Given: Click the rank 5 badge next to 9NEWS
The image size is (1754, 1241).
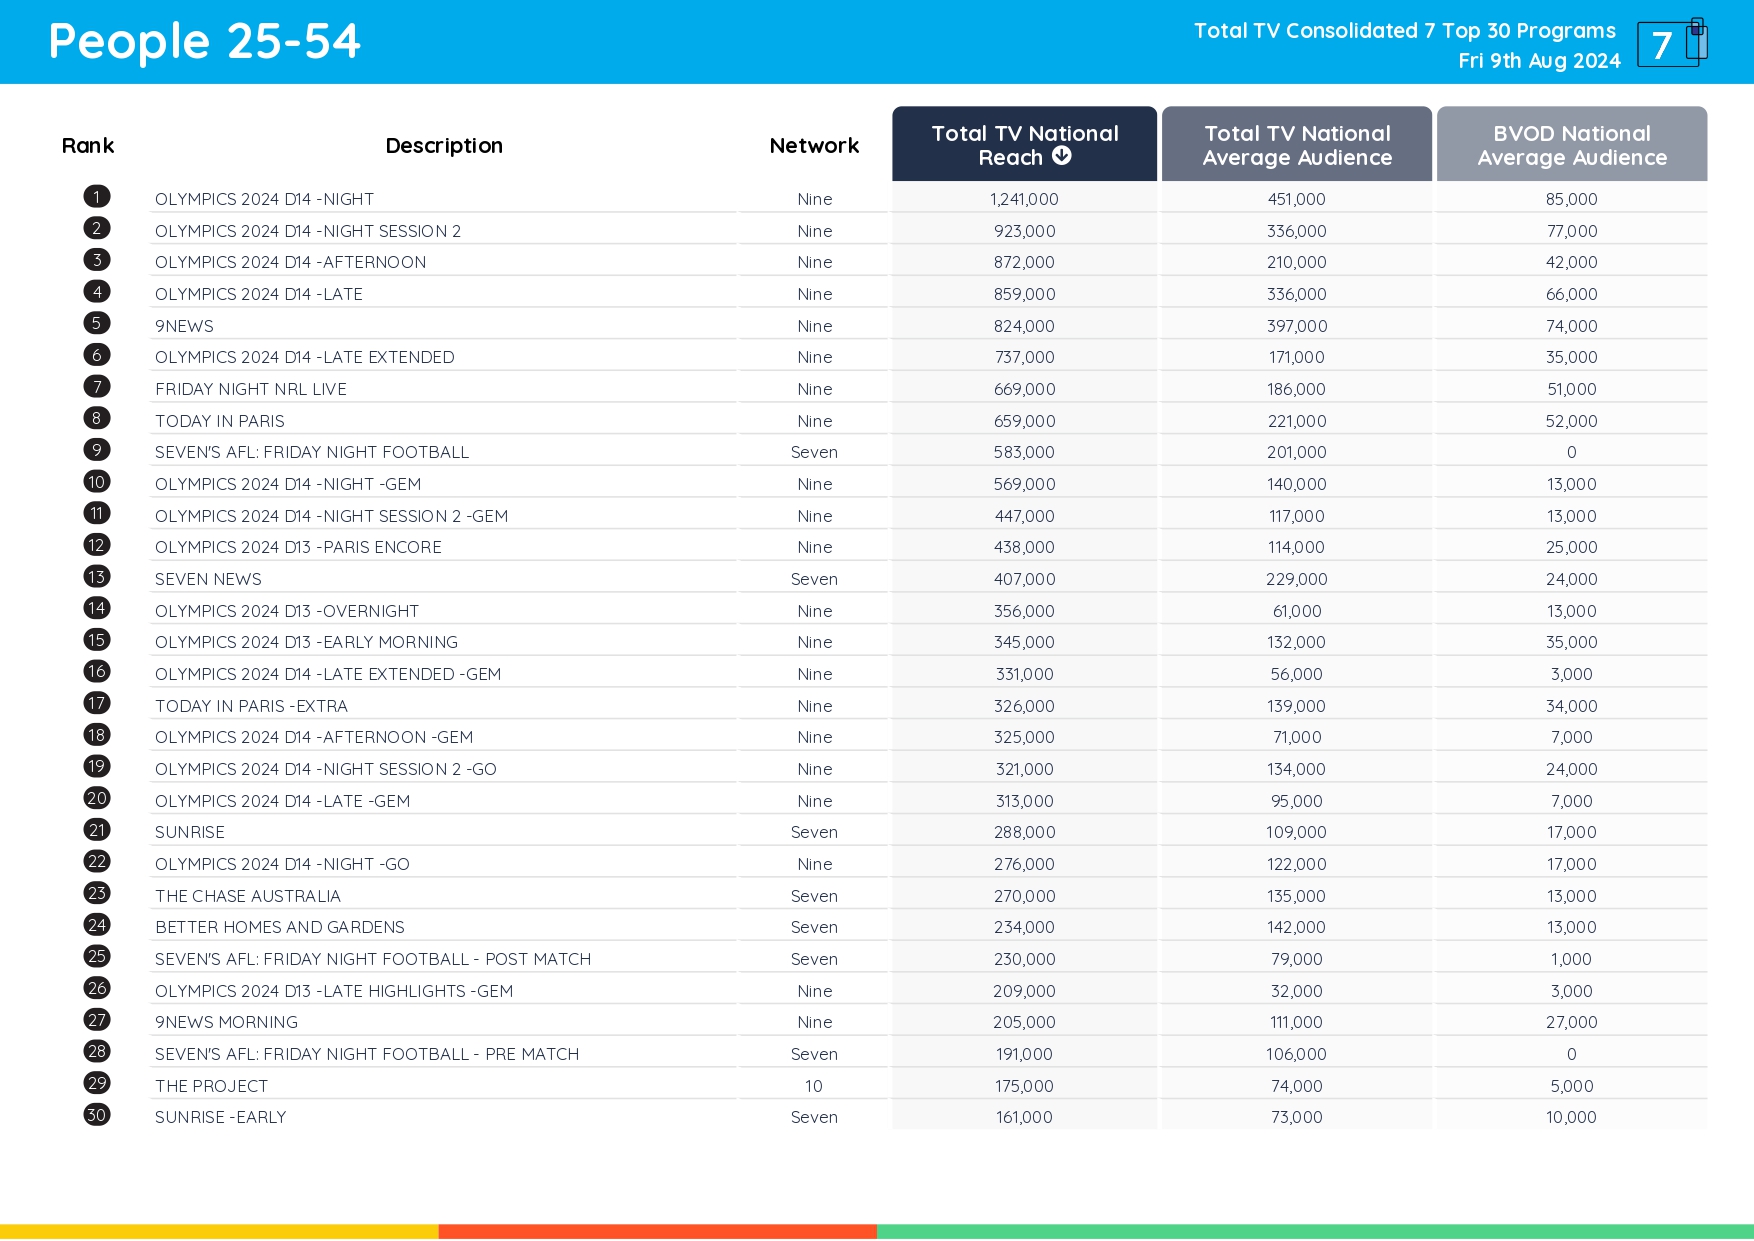Looking at the screenshot, I should click(x=96, y=325).
